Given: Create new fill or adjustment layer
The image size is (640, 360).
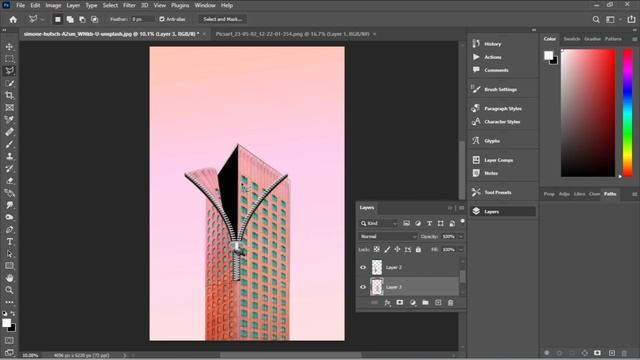Looking at the screenshot, I should (x=413, y=303).
